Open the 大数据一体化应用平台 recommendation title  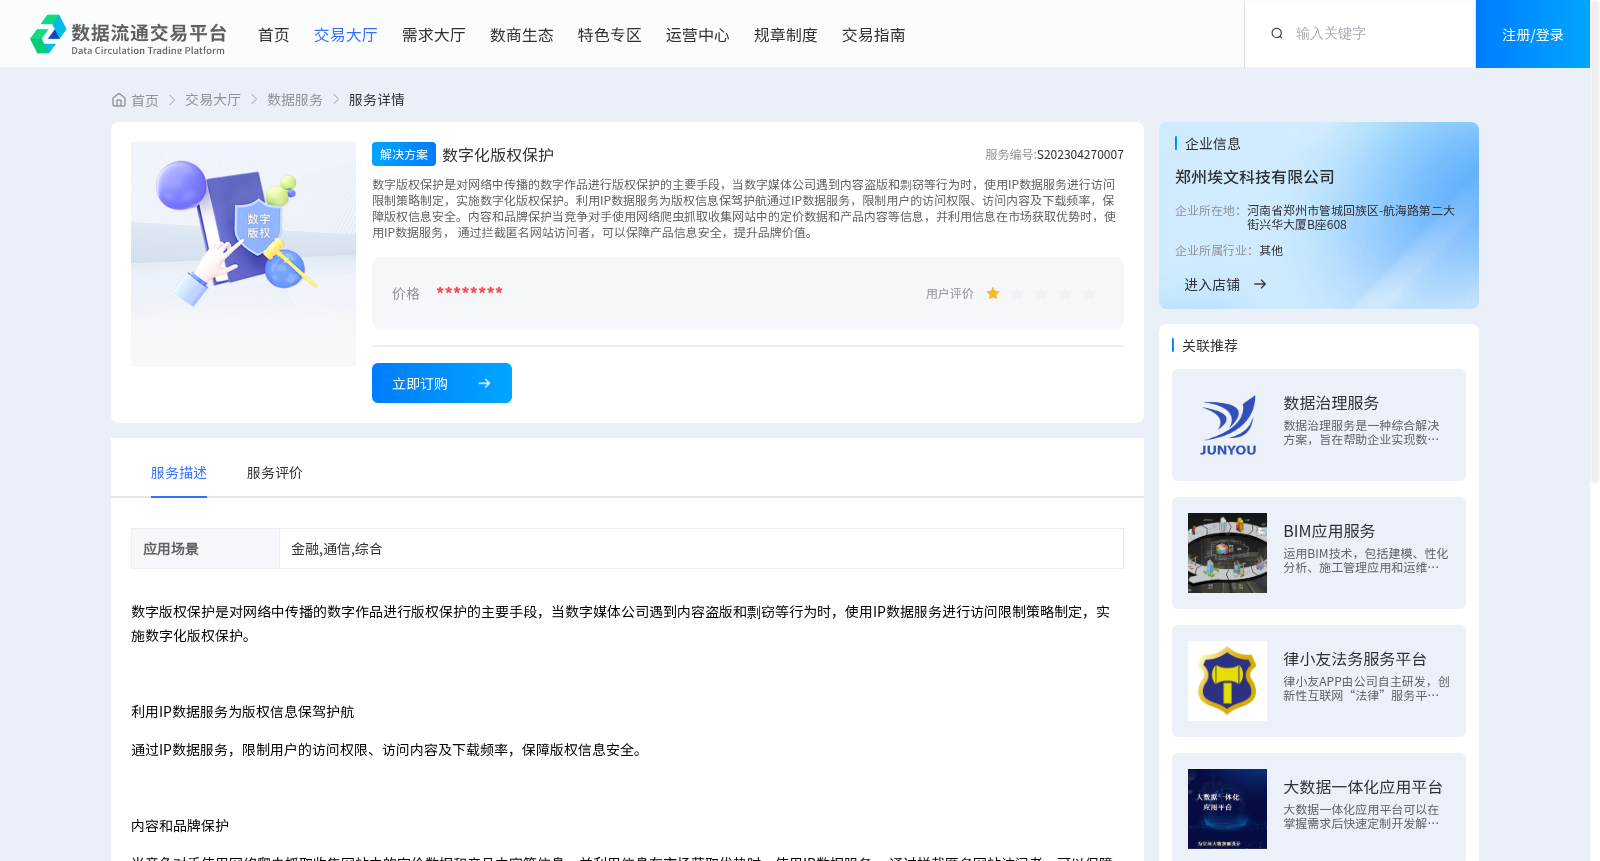click(x=1363, y=787)
